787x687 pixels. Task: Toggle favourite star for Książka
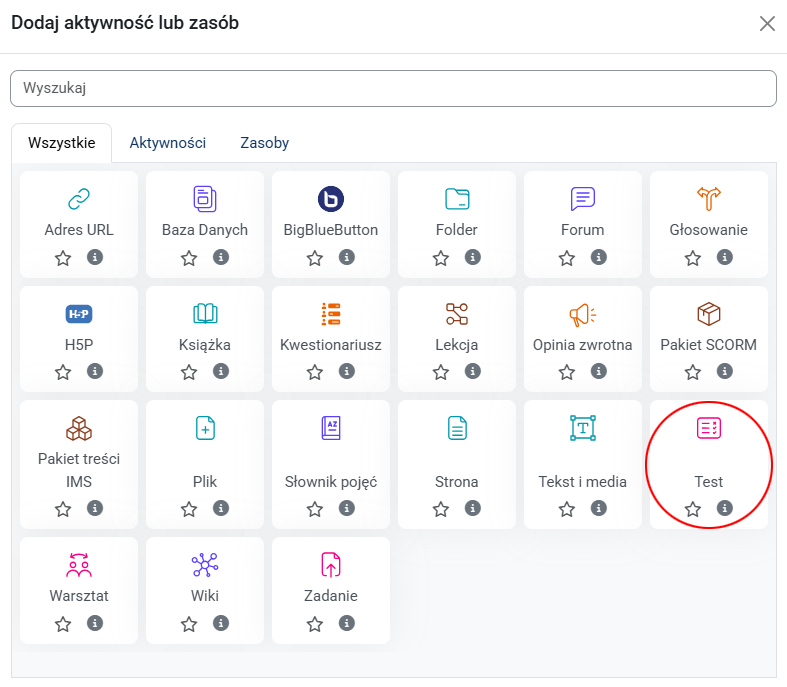coord(189,372)
